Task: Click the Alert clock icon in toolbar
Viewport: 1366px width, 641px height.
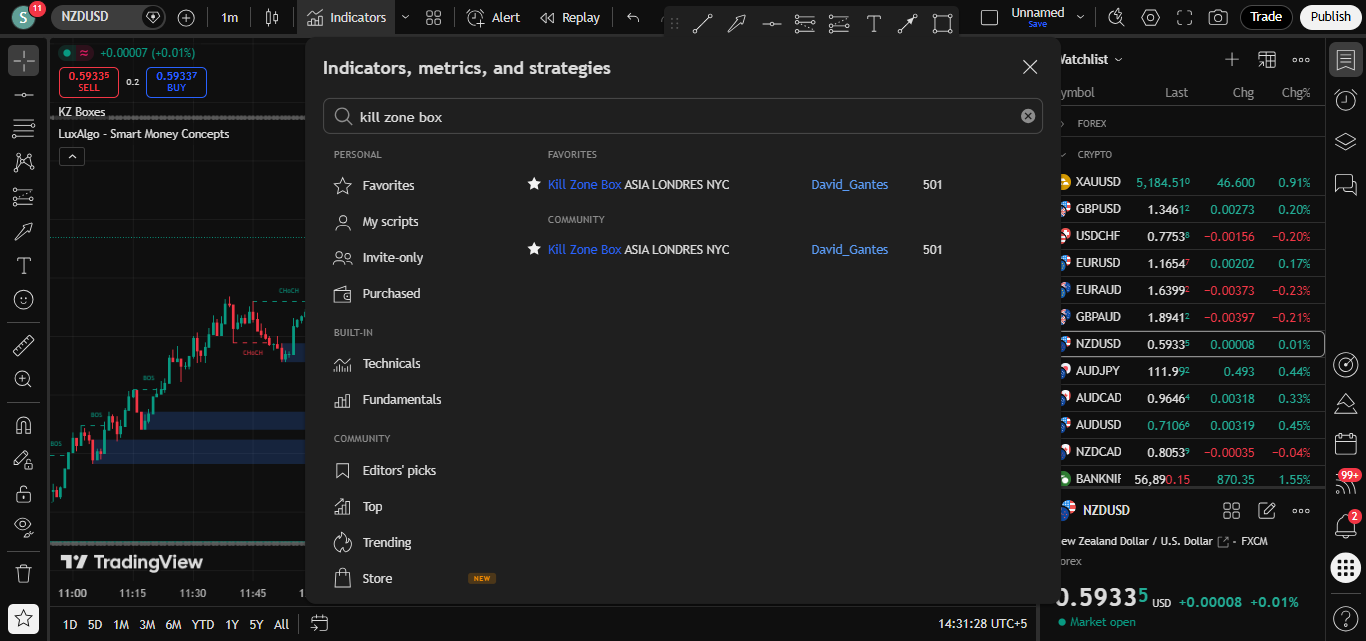Action: tap(476, 17)
